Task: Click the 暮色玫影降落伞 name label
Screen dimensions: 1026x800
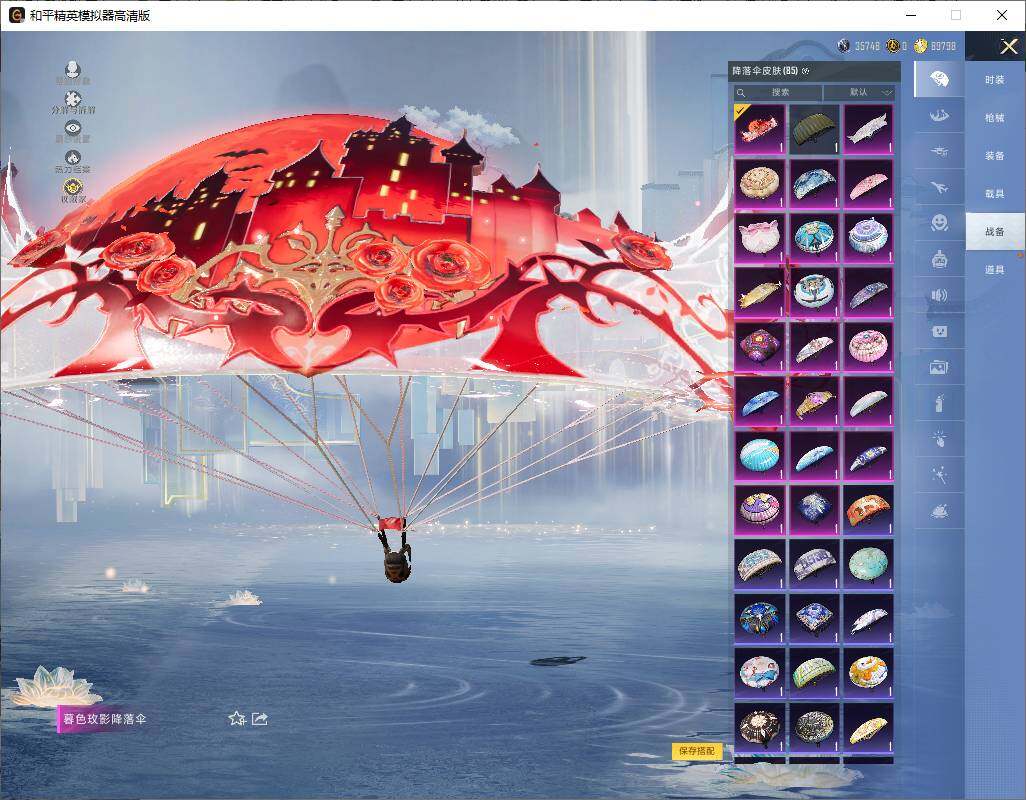Action: pos(103,719)
